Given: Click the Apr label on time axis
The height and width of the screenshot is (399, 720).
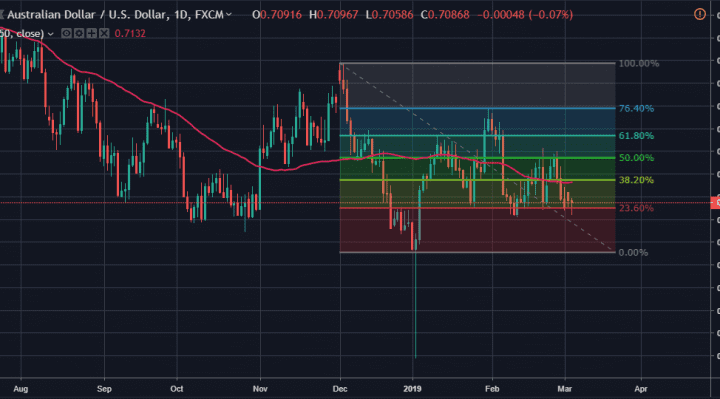Looking at the screenshot, I should point(641,389).
